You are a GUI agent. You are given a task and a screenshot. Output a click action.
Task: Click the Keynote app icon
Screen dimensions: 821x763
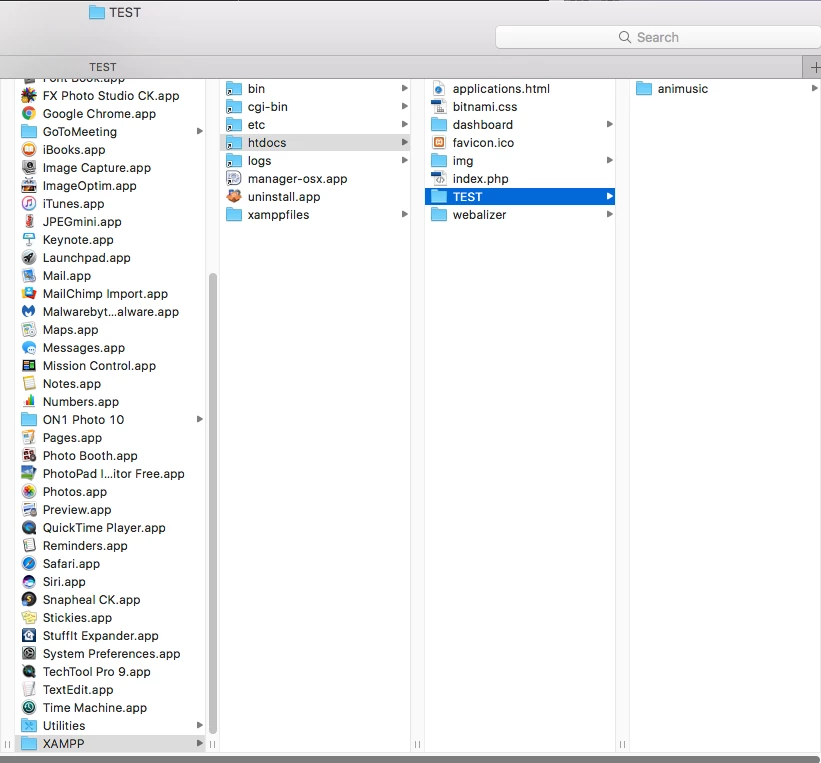pyautogui.click(x=29, y=240)
